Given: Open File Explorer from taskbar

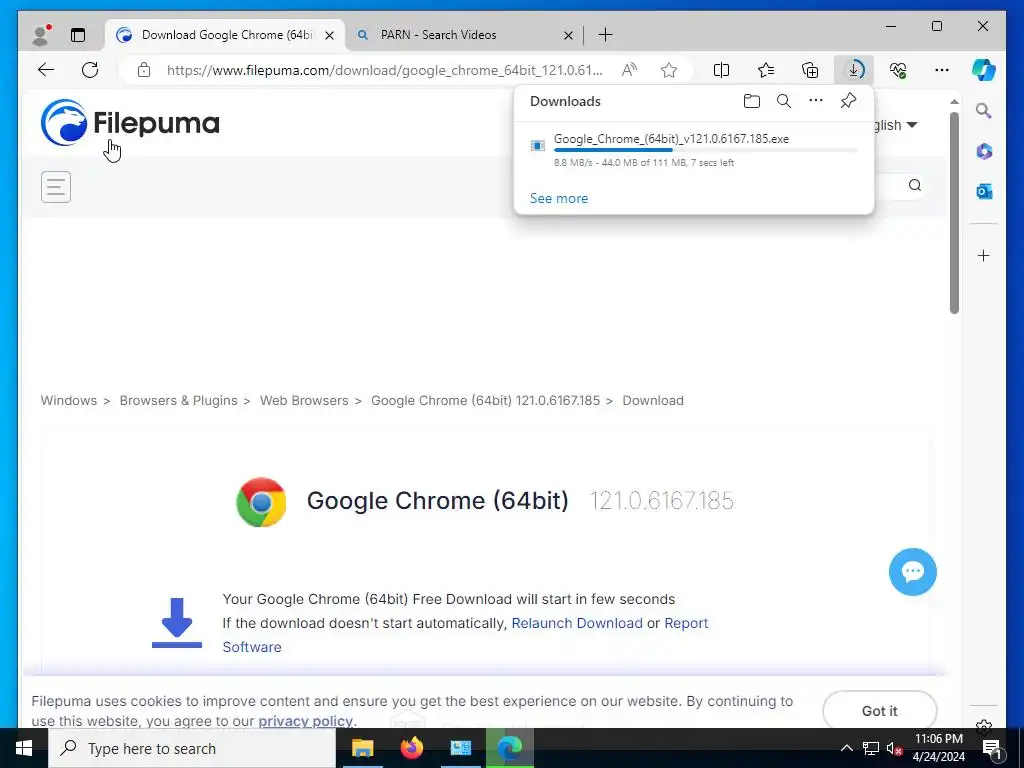Looking at the screenshot, I should (362, 748).
